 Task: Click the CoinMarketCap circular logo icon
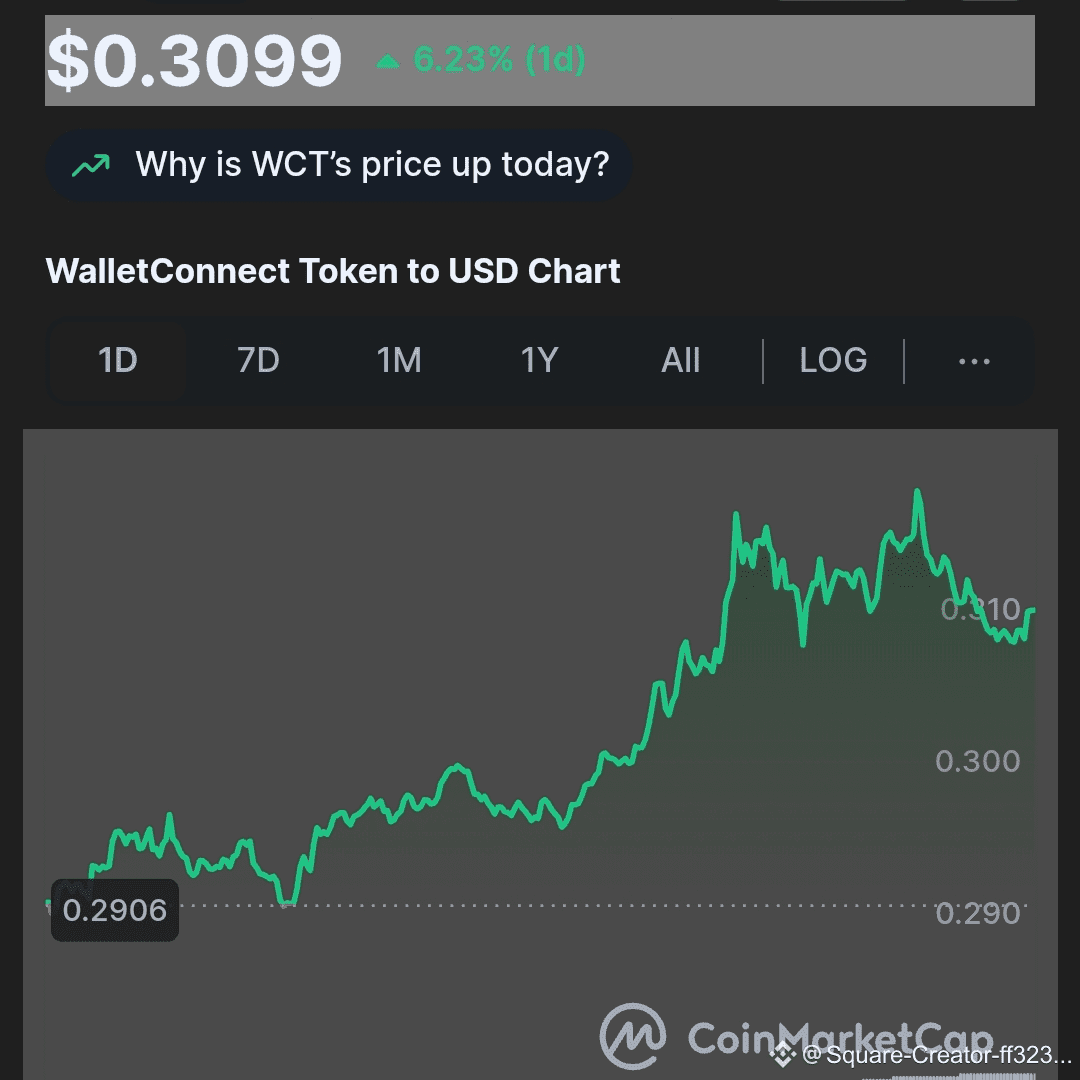[x=633, y=1036]
